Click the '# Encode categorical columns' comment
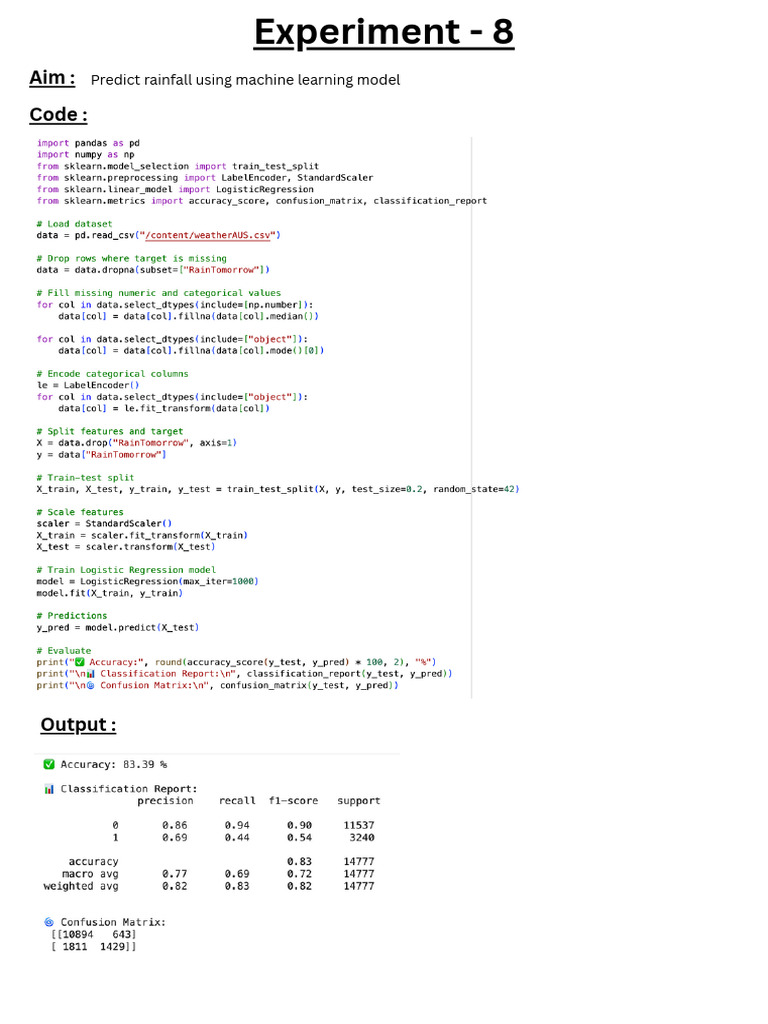Viewport: 768px width, 1024px height. [112, 374]
